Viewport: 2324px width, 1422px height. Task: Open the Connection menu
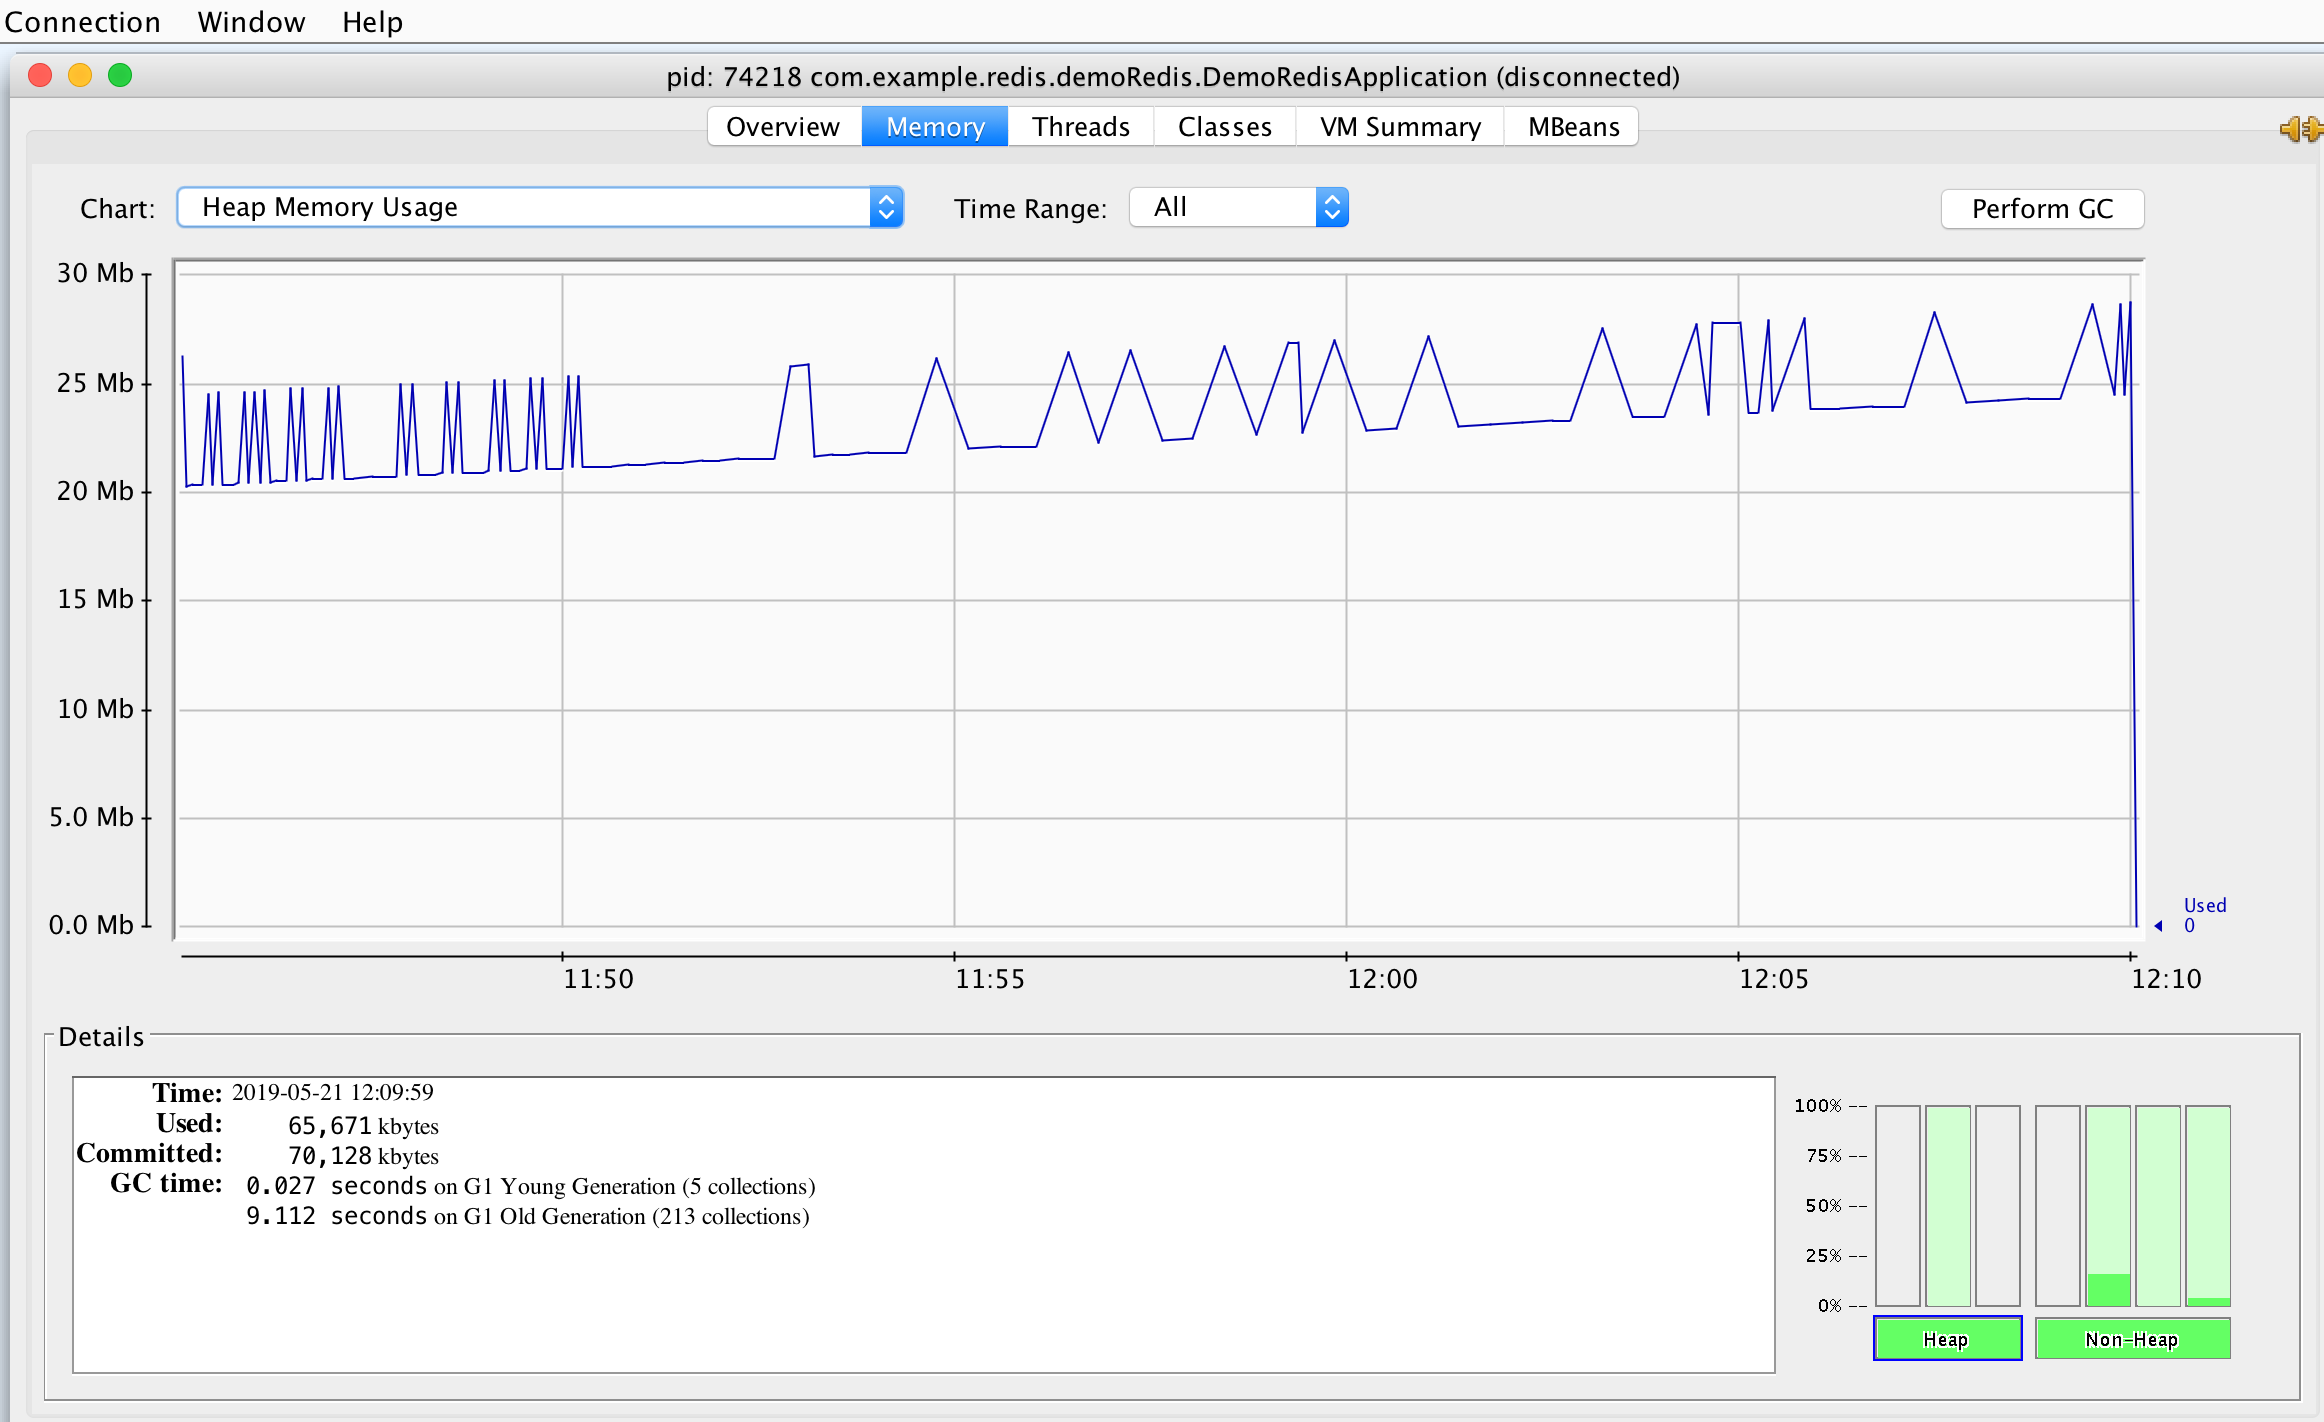[82, 21]
